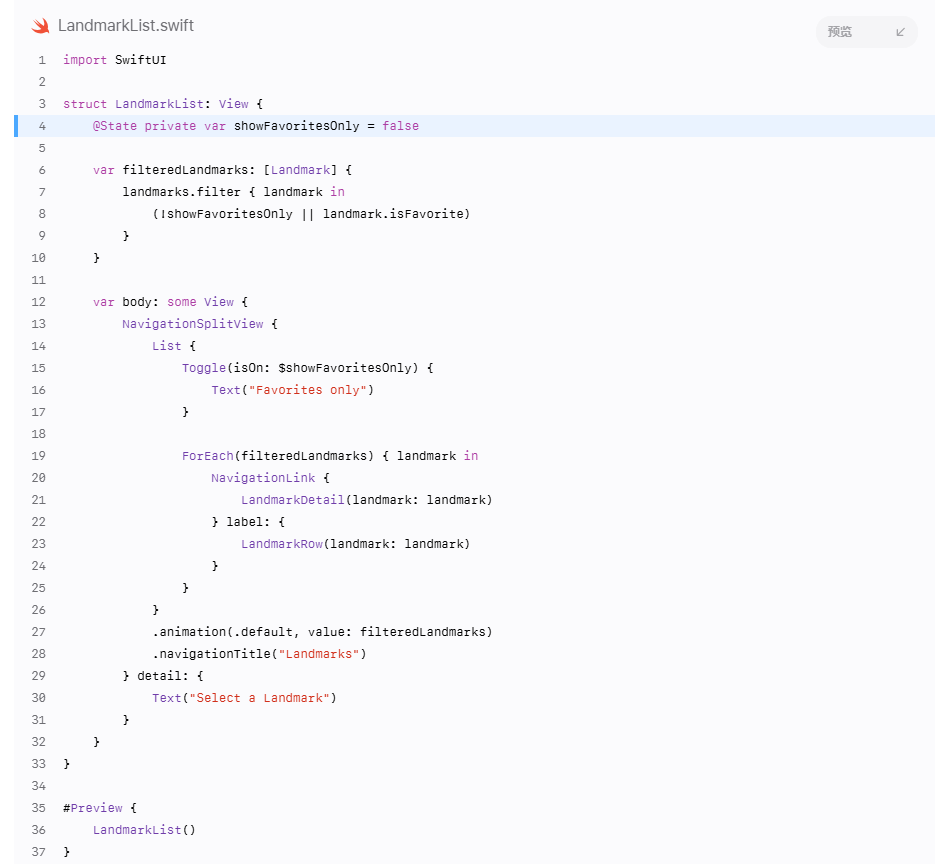This screenshot has height=864, width=944.
Task: Click "(!showFavoritesOnly || landmark.isFavorite)" expression
Action: click(x=311, y=214)
